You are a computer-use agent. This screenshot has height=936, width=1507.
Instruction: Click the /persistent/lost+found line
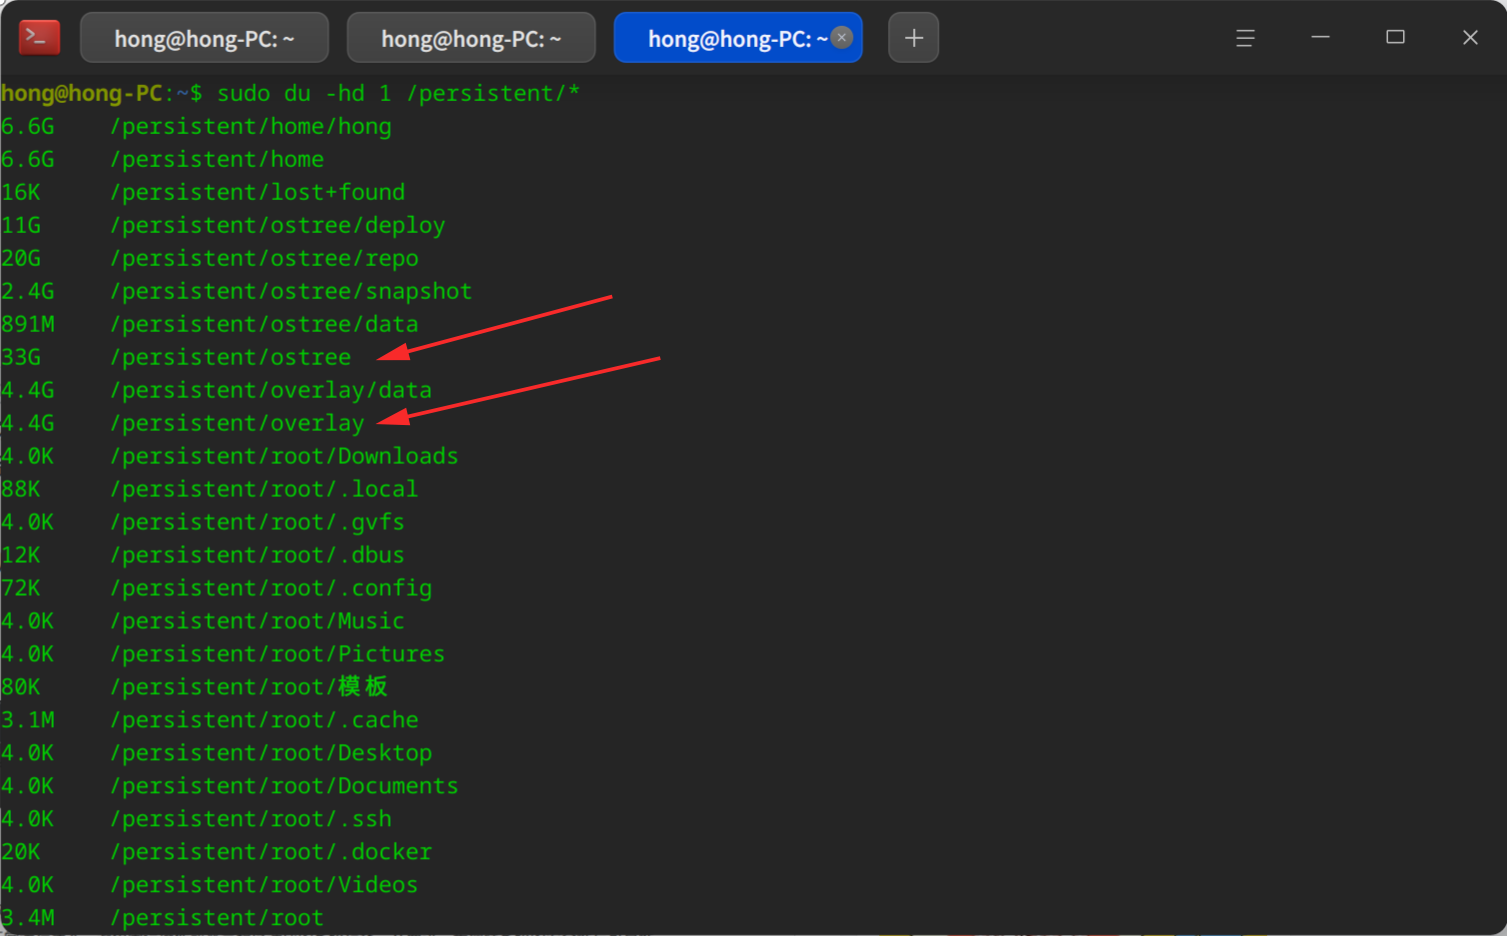coord(203,192)
